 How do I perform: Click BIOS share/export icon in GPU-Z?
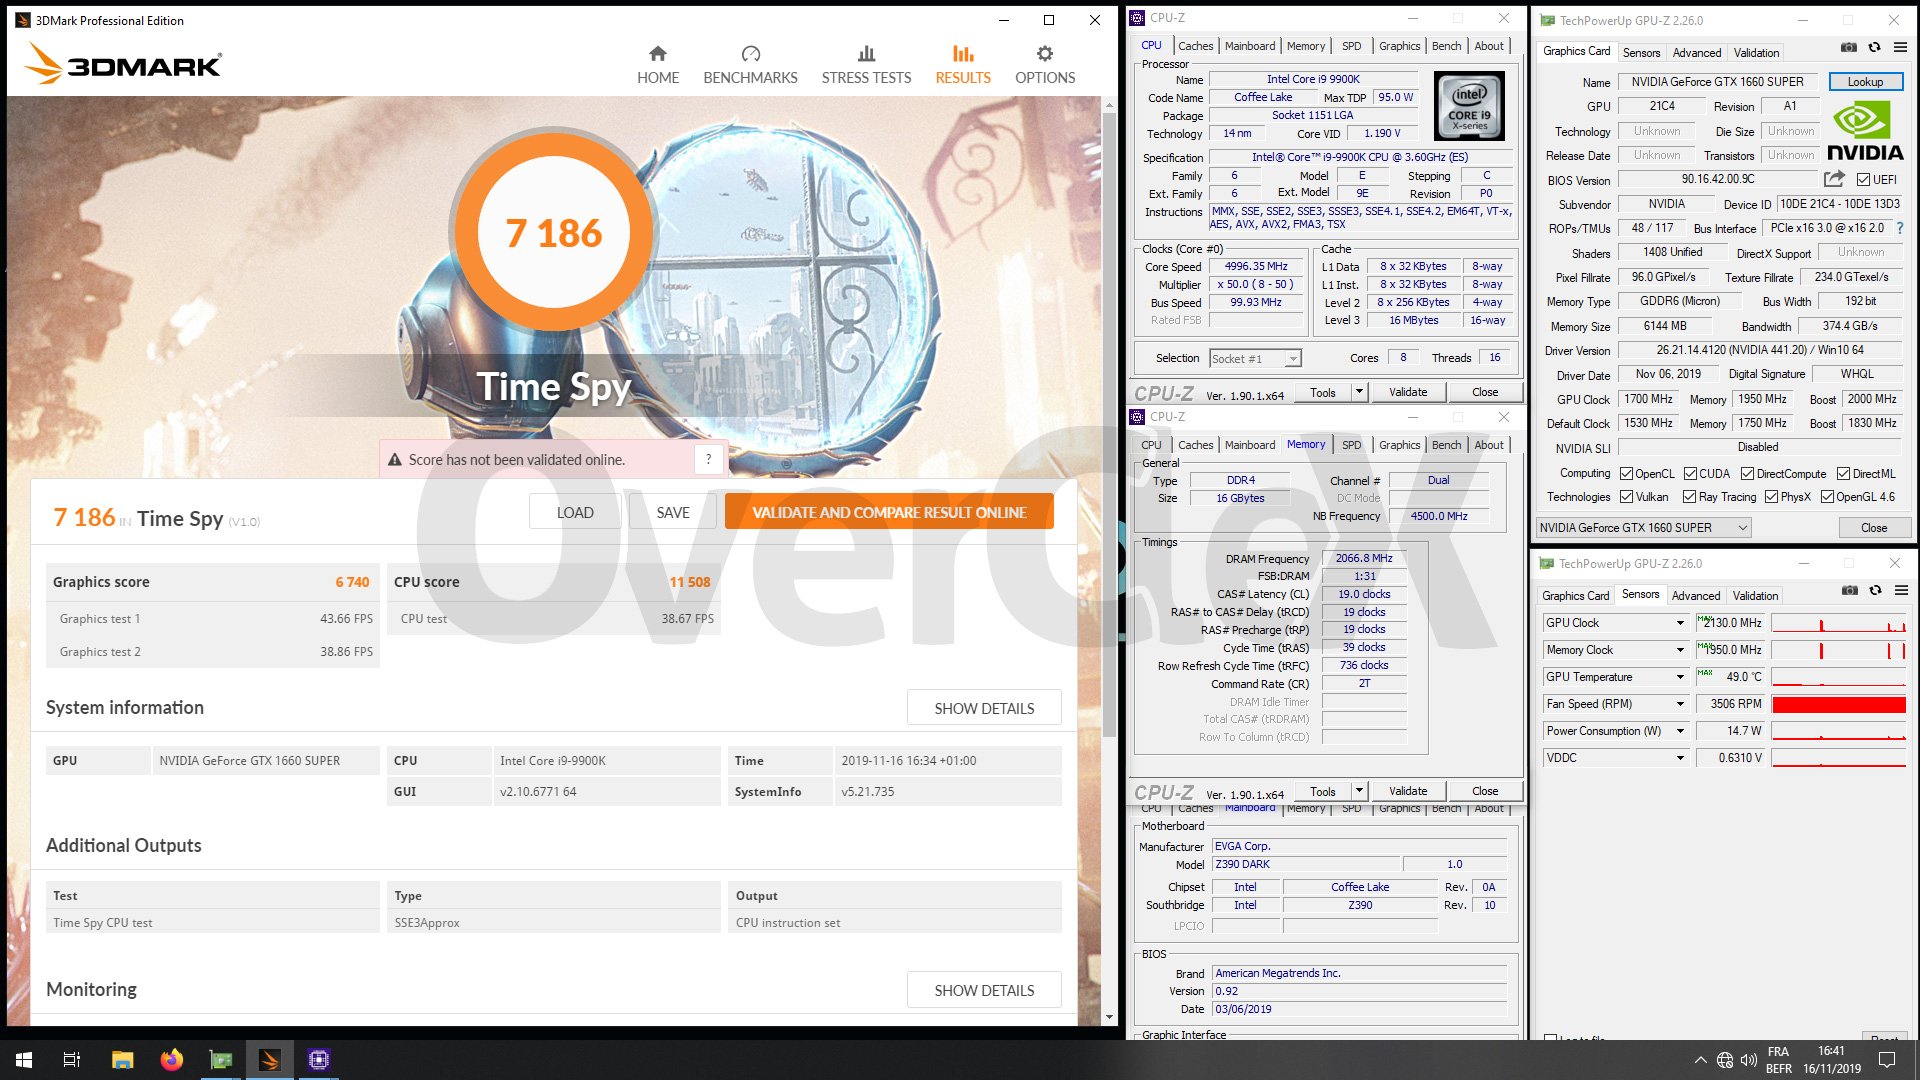point(1834,179)
